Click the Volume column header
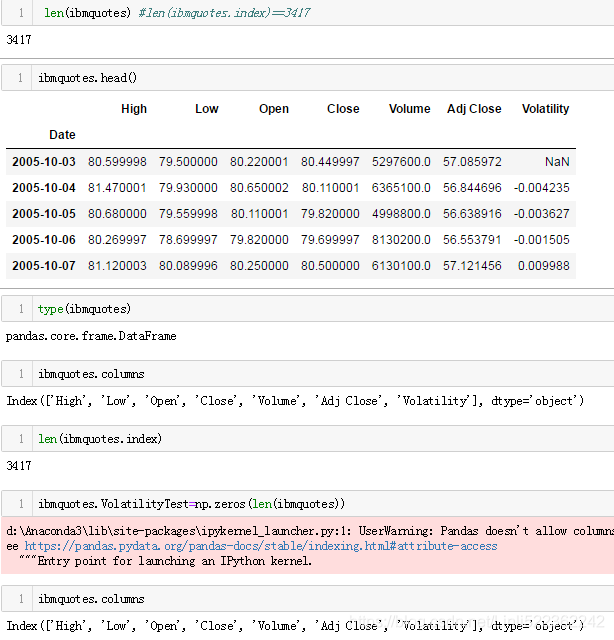Screen dimensions: 614x640 (410, 109)
